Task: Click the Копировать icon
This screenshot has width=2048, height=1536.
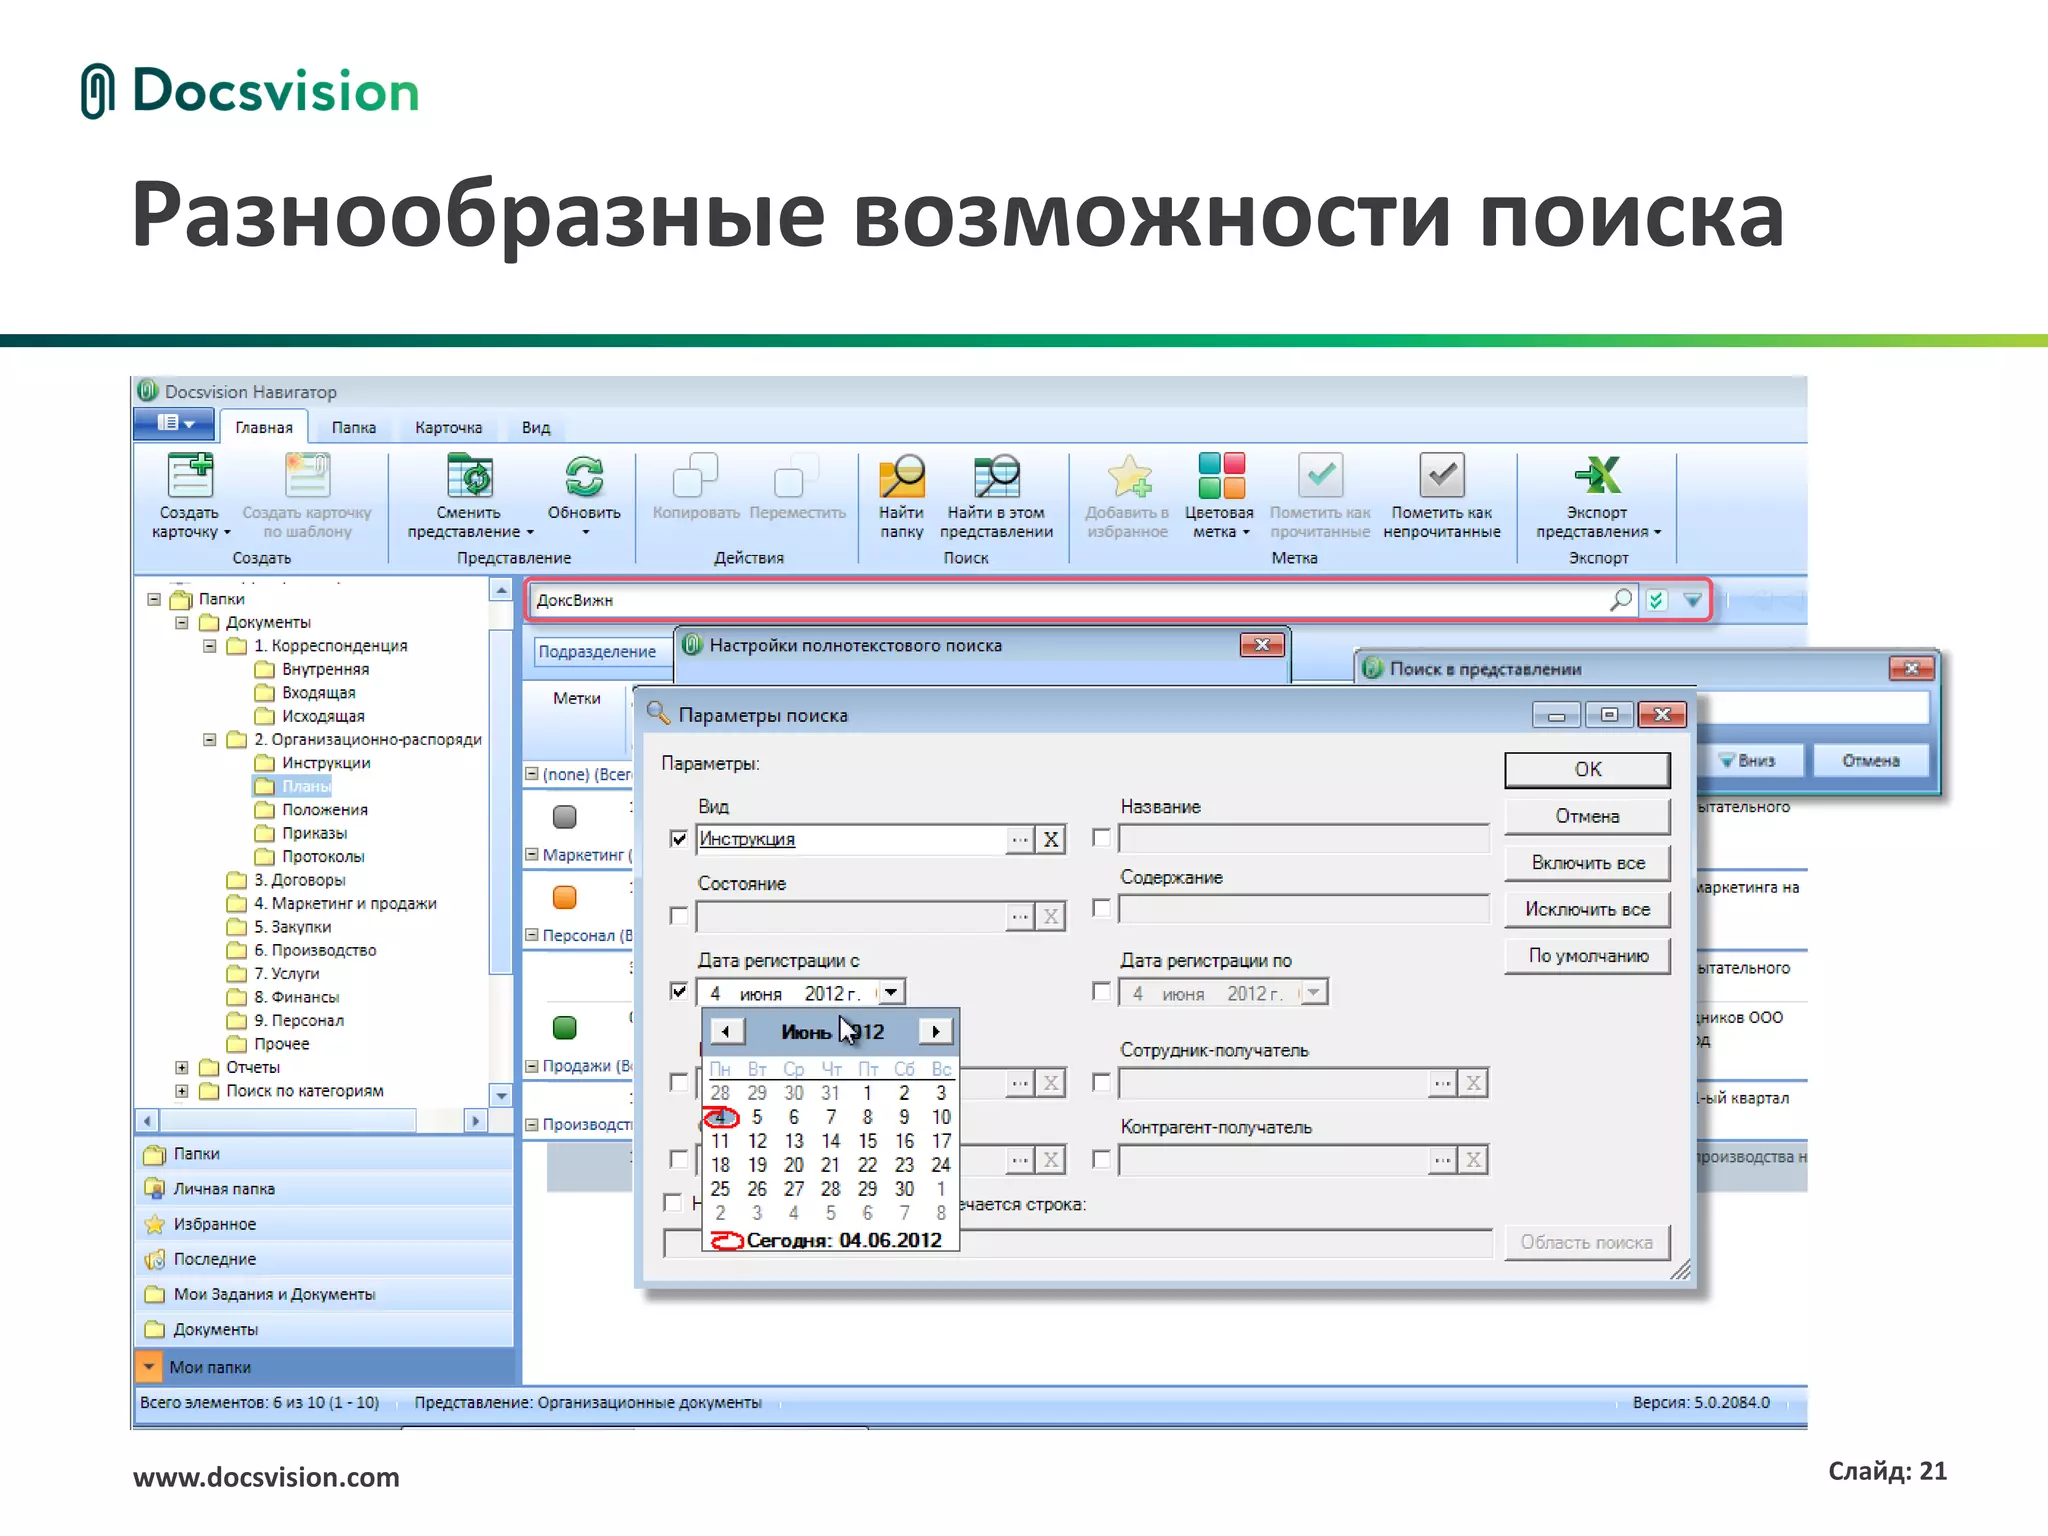Action: coord(695,476)
